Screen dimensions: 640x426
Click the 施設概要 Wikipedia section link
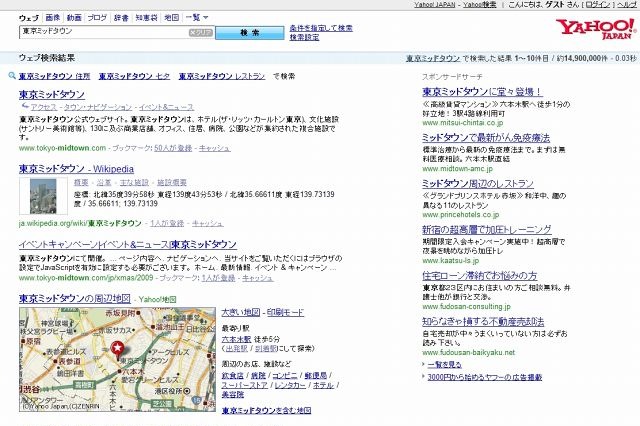point(172,182)
